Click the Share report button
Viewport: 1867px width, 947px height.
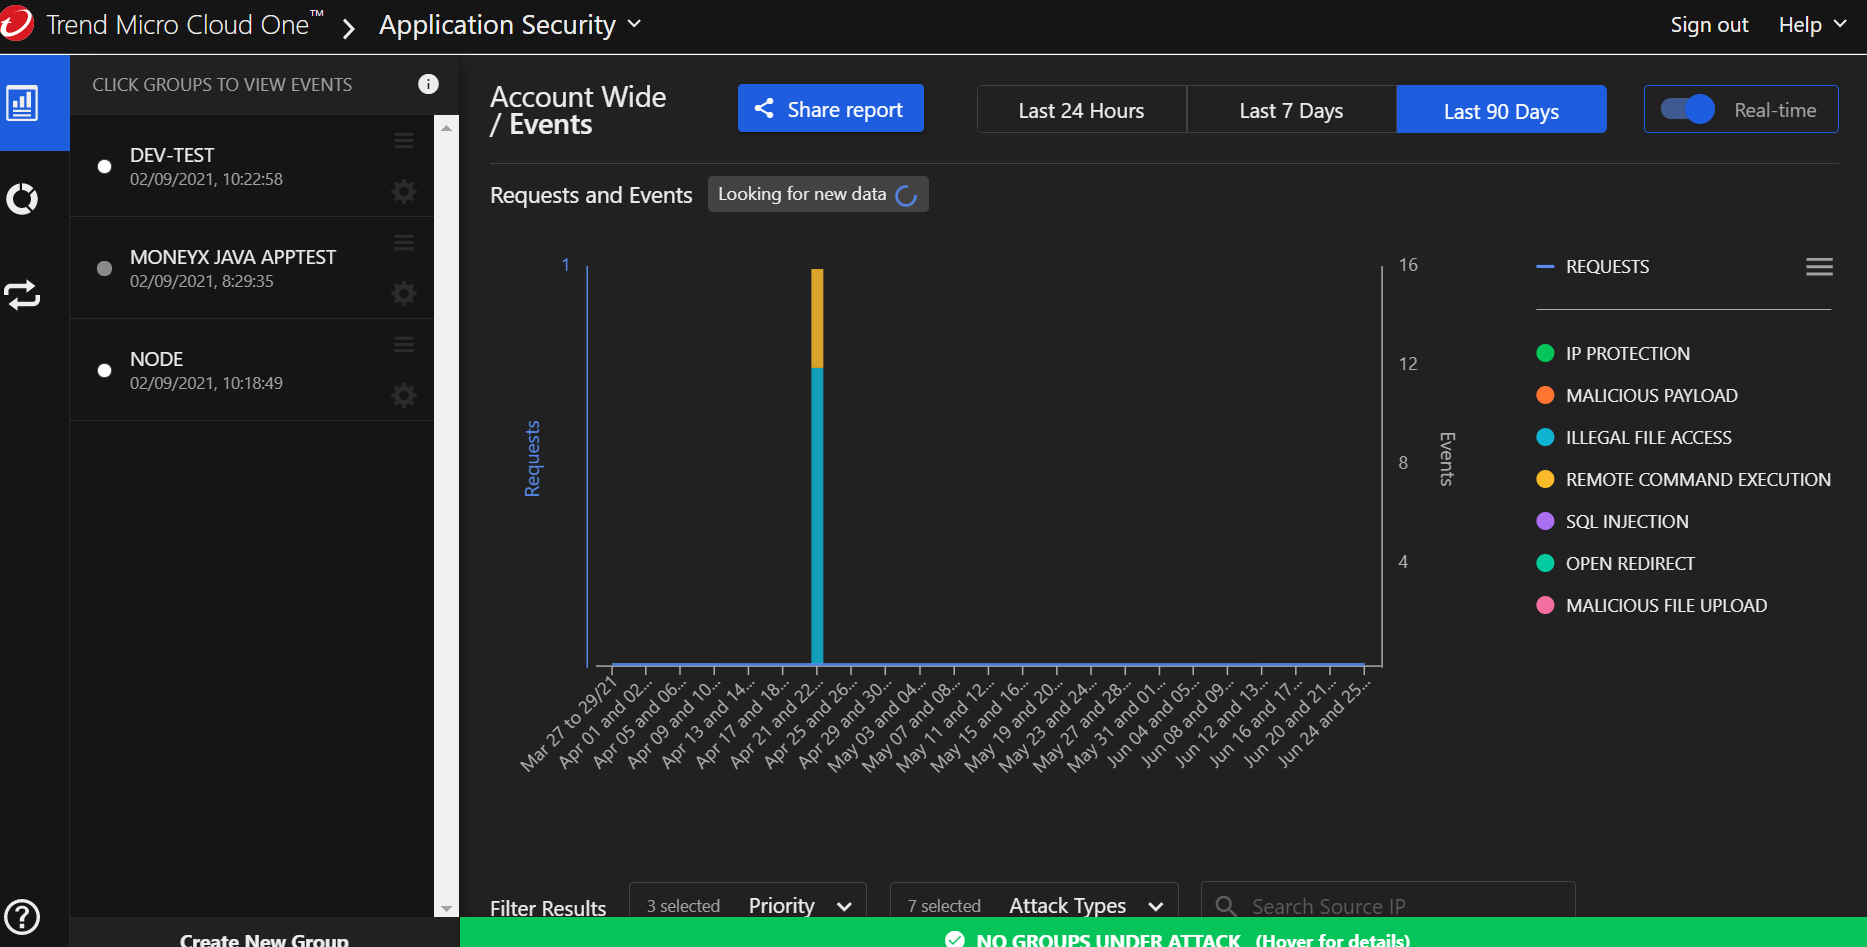coord(830,109)
